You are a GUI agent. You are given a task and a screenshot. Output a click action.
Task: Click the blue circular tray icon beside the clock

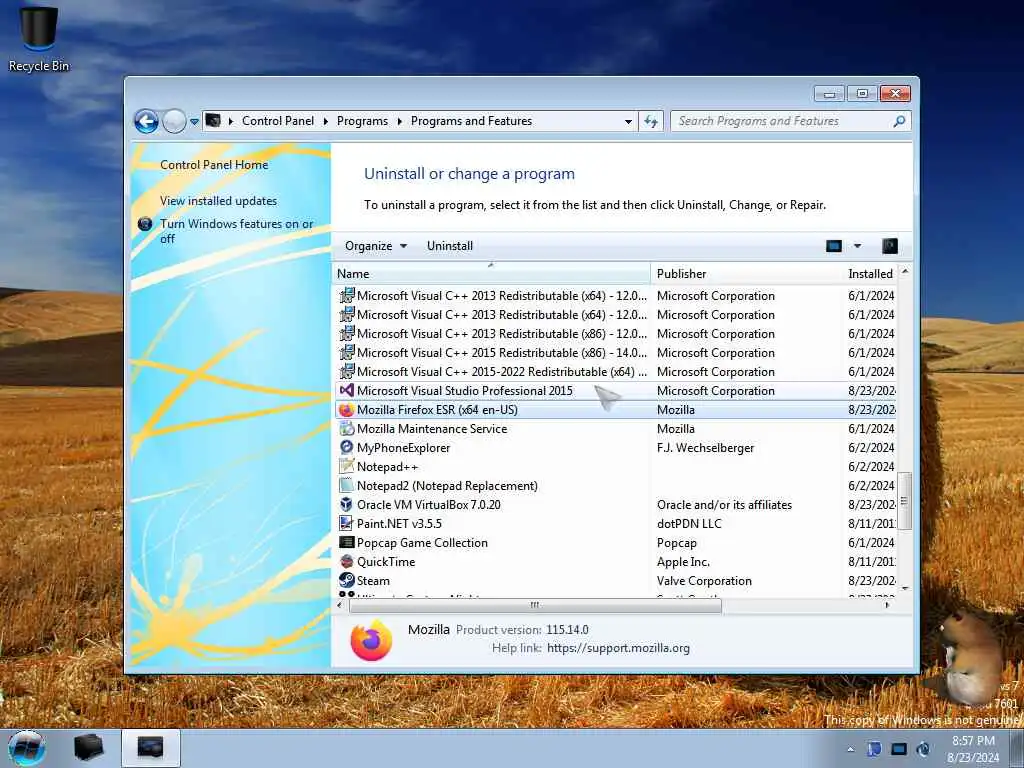point(923,749)
